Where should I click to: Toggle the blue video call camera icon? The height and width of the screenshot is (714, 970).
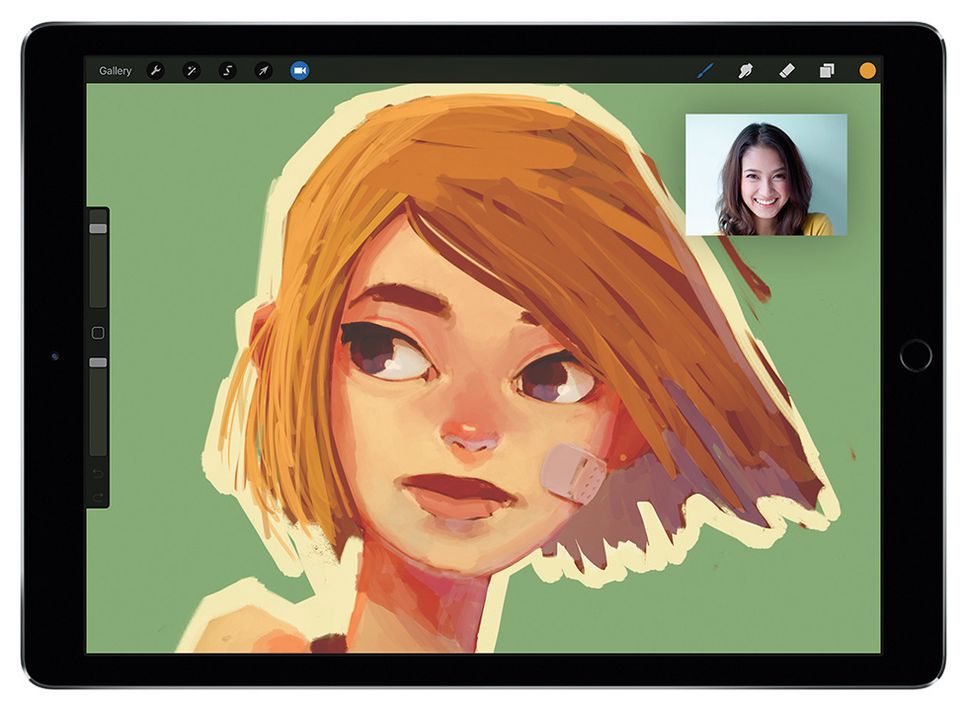(x=298, y=70)
